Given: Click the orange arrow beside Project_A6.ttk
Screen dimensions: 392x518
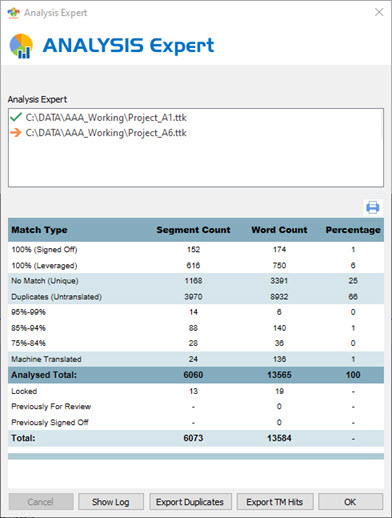Looking at the screenshot, I should click(x=16, y=133).
